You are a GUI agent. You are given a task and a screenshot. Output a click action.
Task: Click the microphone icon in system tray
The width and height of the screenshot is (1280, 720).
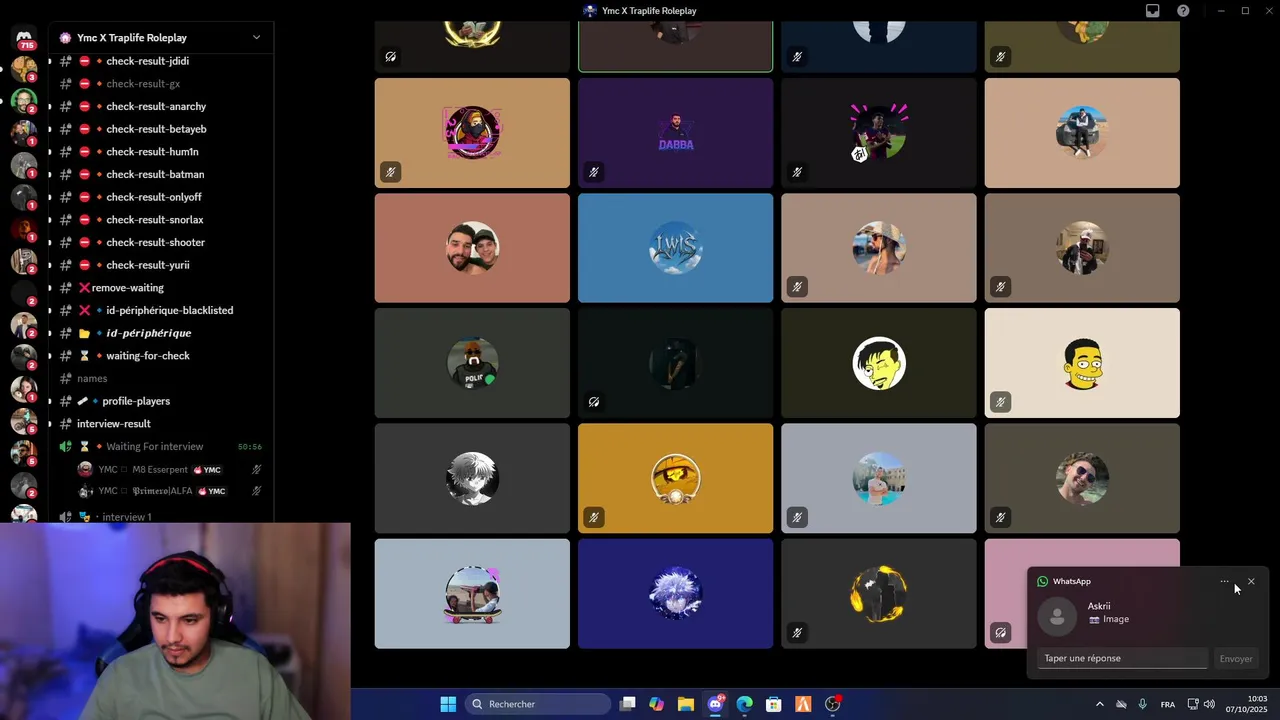point(1142,704)
